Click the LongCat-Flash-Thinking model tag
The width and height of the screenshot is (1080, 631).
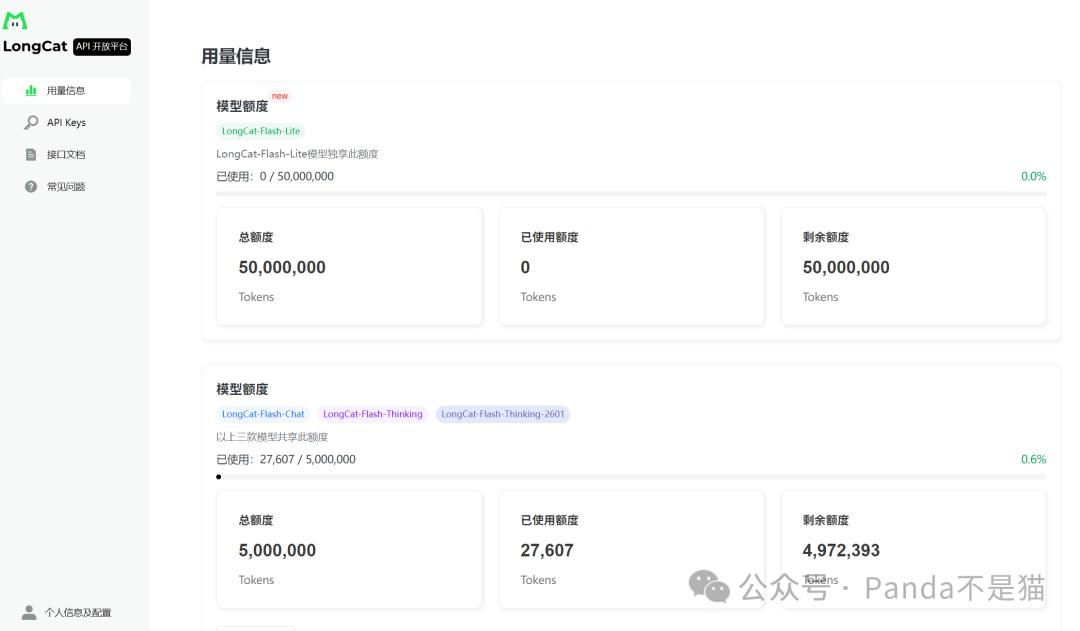click(373, 414)
